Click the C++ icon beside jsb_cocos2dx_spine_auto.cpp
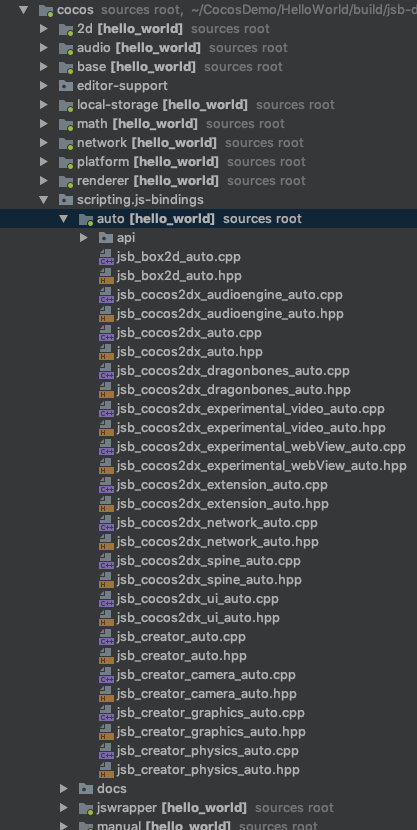 [x=106, y=561]
